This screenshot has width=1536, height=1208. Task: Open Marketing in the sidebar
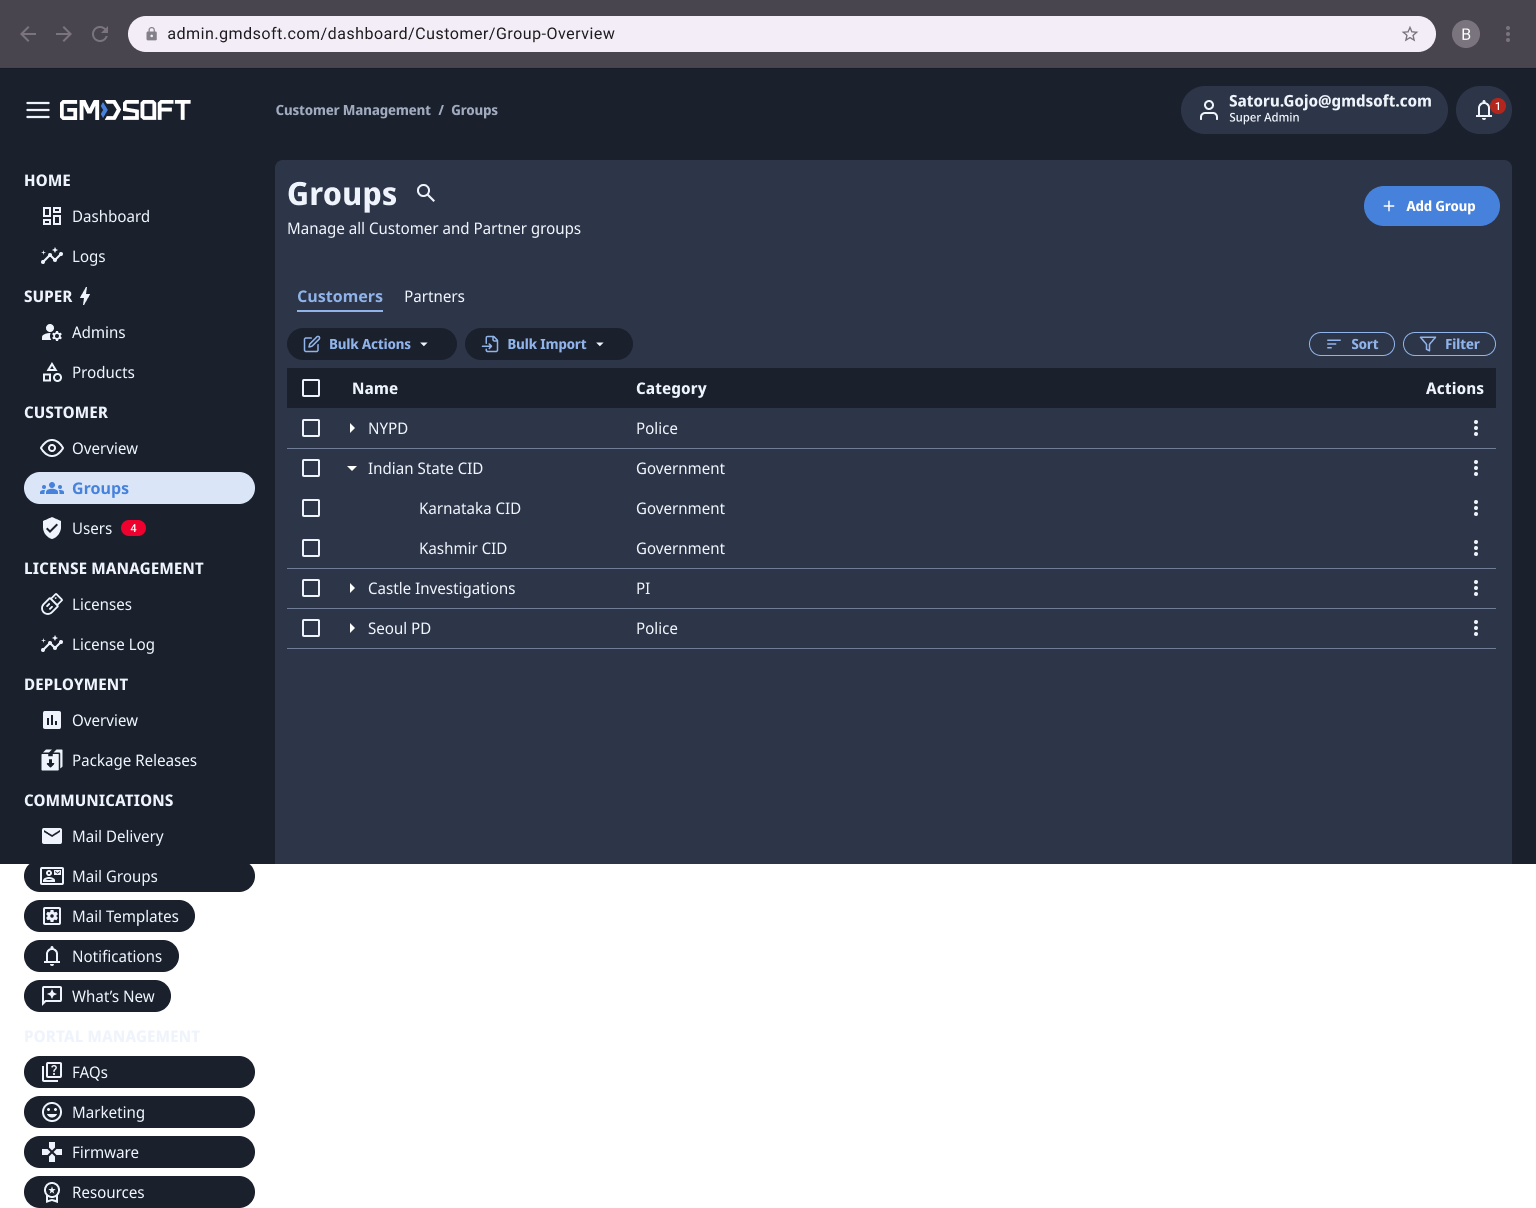pos(139,1112)
